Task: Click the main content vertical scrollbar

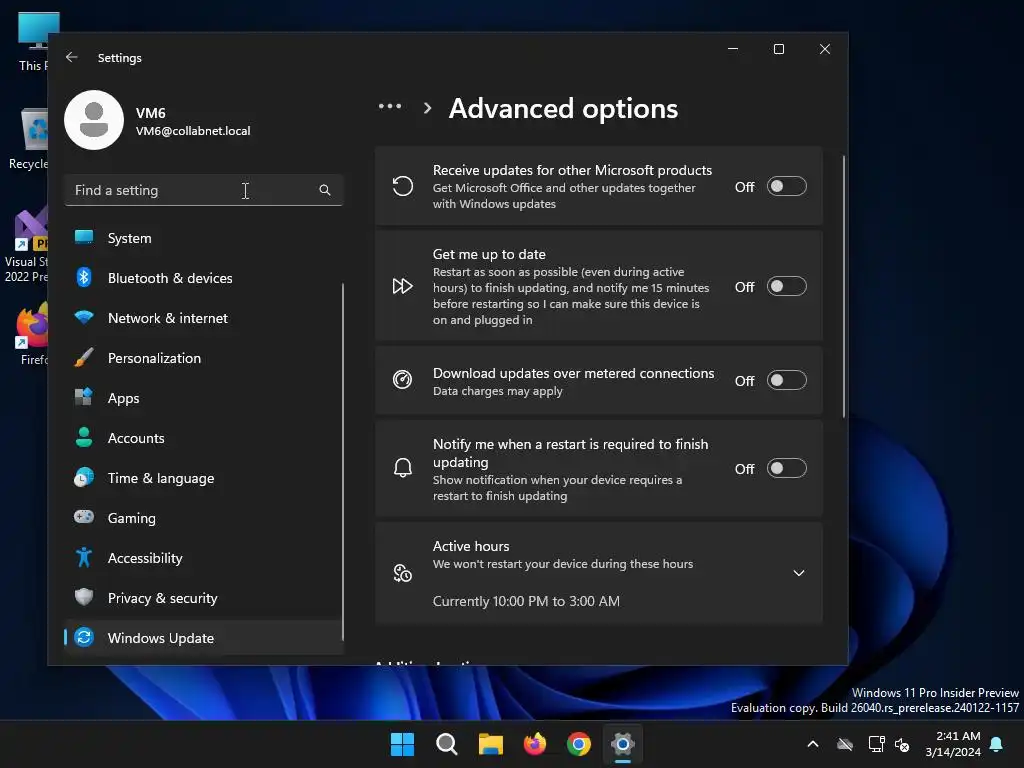Action: (x=844, y=286)
